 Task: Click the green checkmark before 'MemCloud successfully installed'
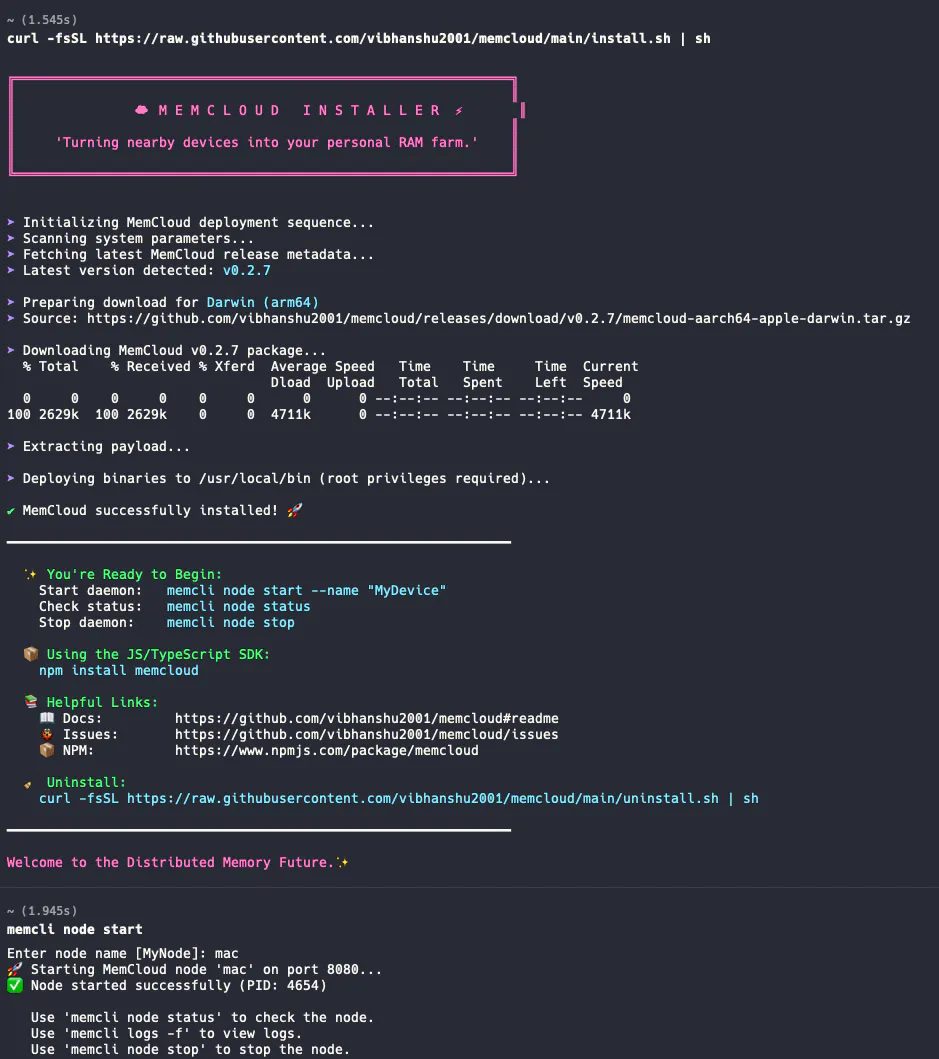(x=11, y=511)
